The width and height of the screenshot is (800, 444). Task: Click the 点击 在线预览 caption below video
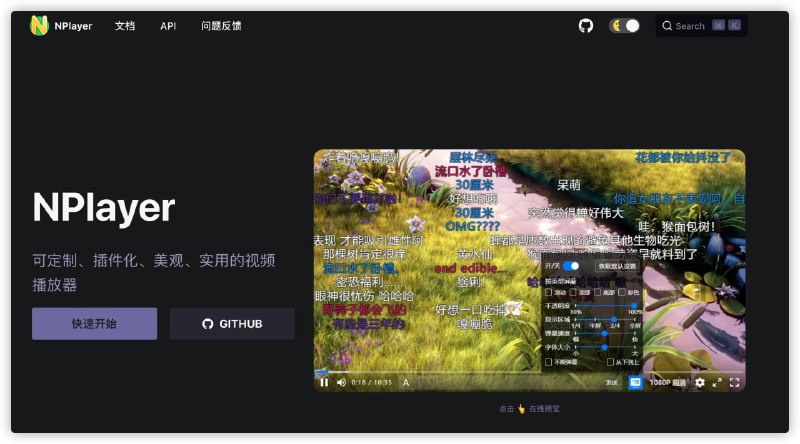[x=529, y=409]
